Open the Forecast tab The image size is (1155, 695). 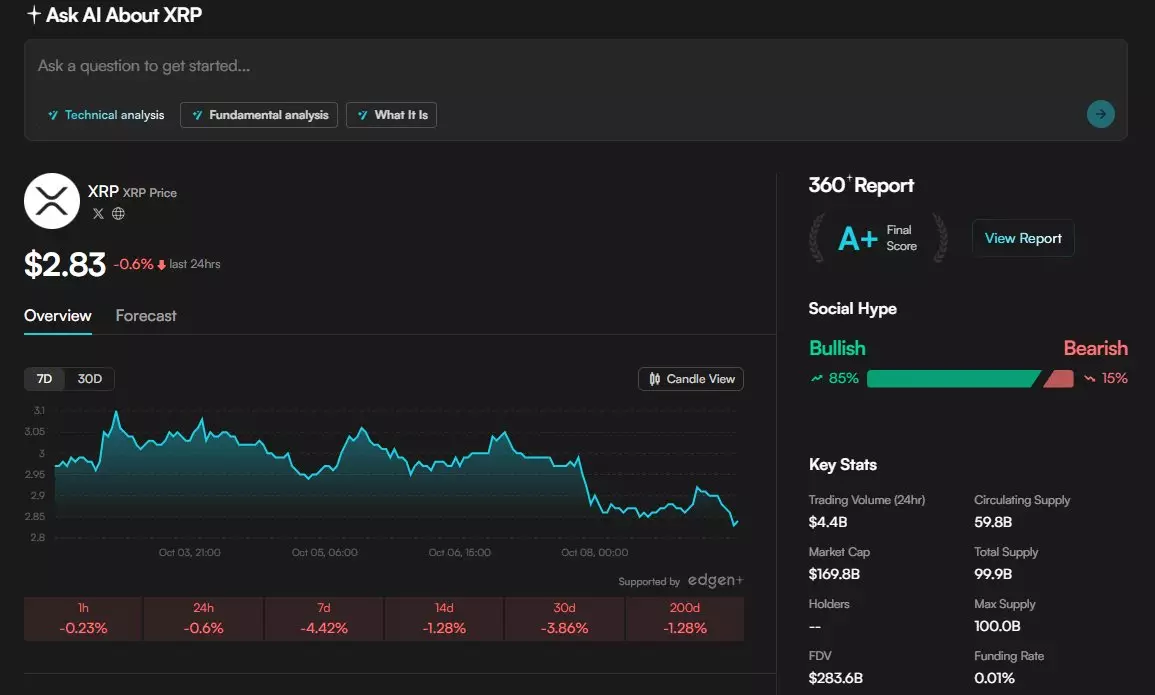point(146,315)
